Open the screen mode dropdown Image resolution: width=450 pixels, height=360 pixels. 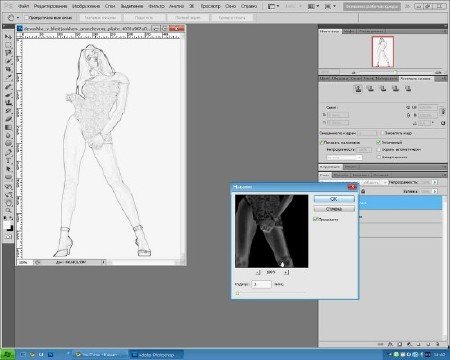pos(330,6)
